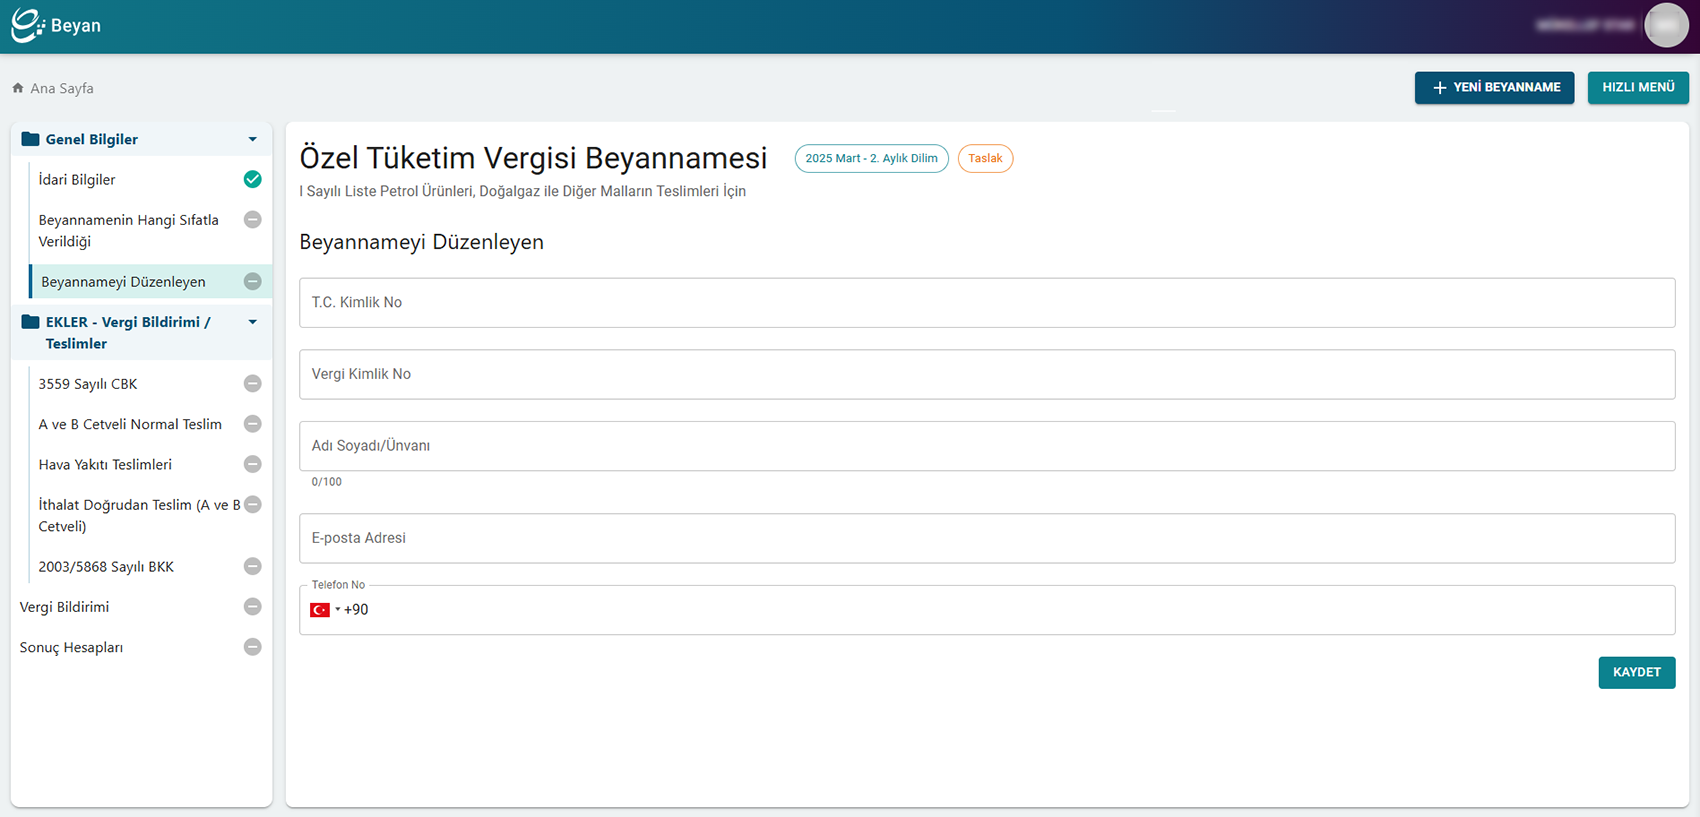Click status icon for Beyannamenin Hangi Sıfatla Verildiği
This screenshot has width=1700, height=817.
[253, 220]
